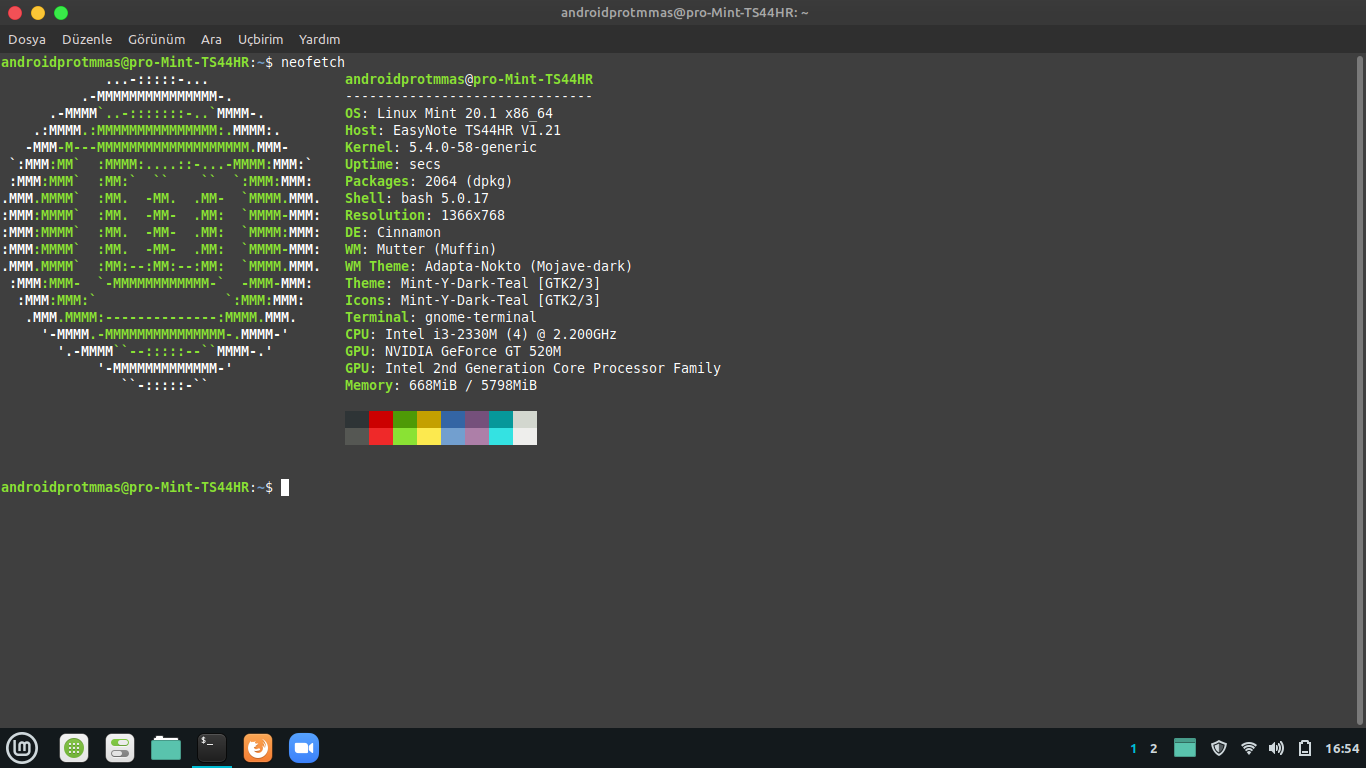Click the 'OS: Linux Mint 20.1 x86_64' line
1366x768 pixels.
click(449, 113)
